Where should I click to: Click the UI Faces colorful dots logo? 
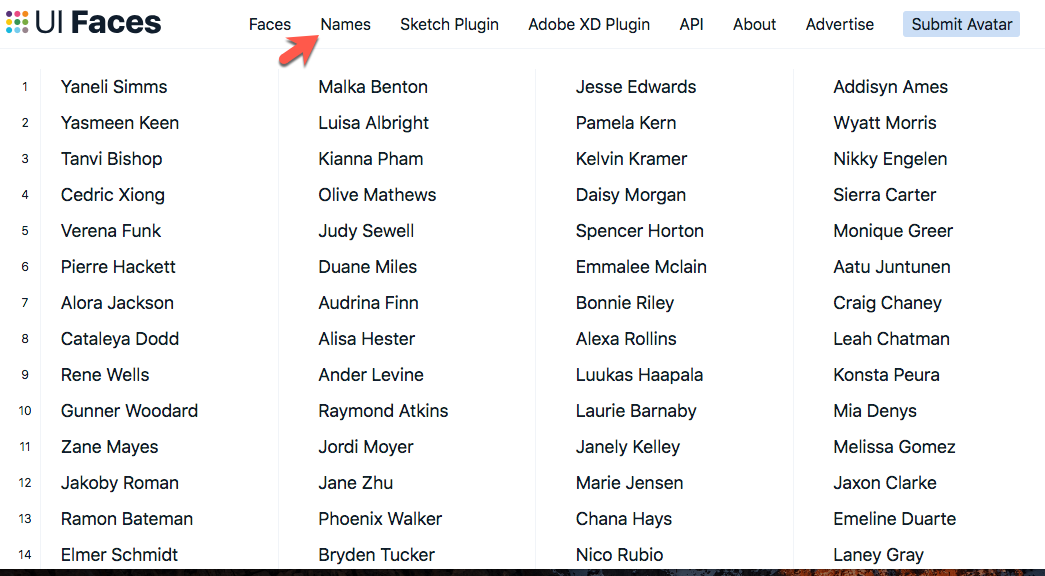(x=17, y=22)
